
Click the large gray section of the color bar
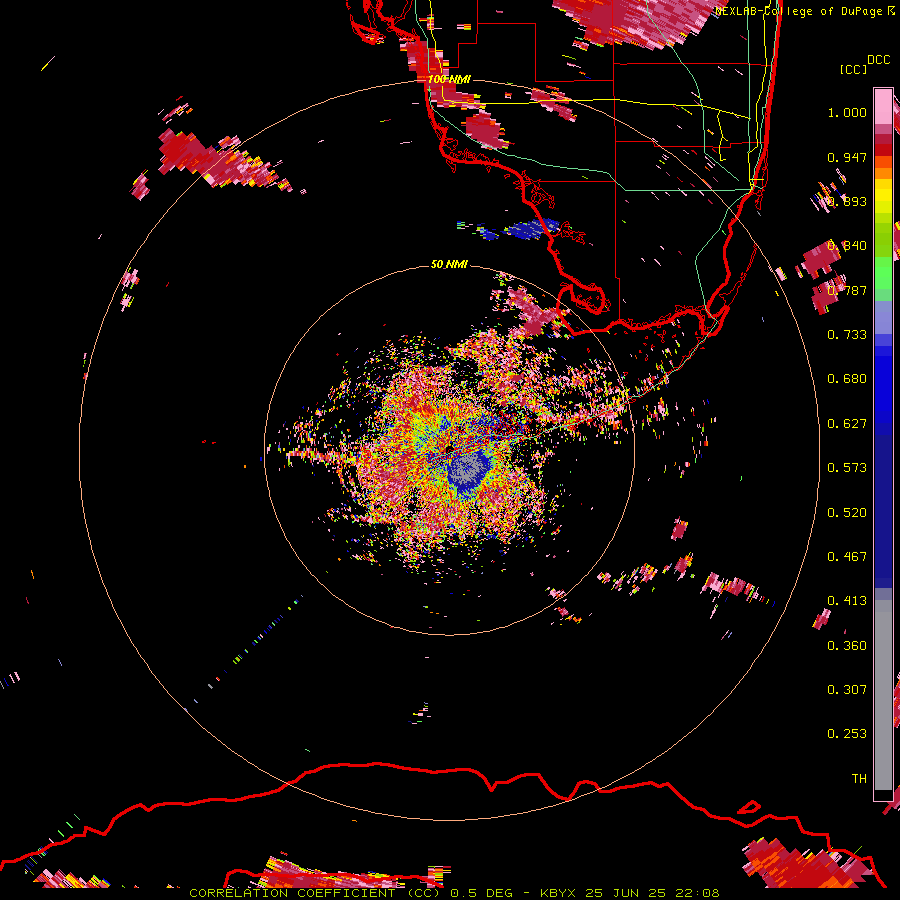click(883, 695)
